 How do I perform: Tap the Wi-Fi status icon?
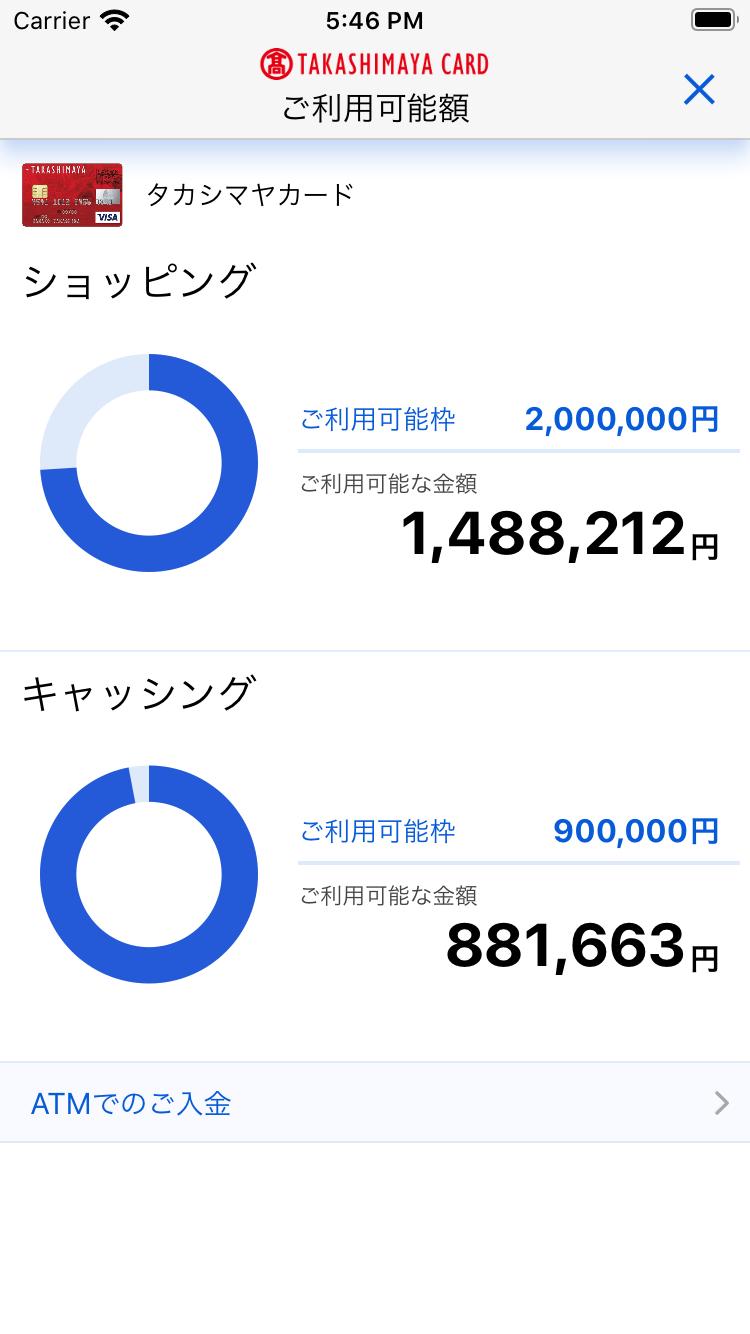(x=115, y=20)
